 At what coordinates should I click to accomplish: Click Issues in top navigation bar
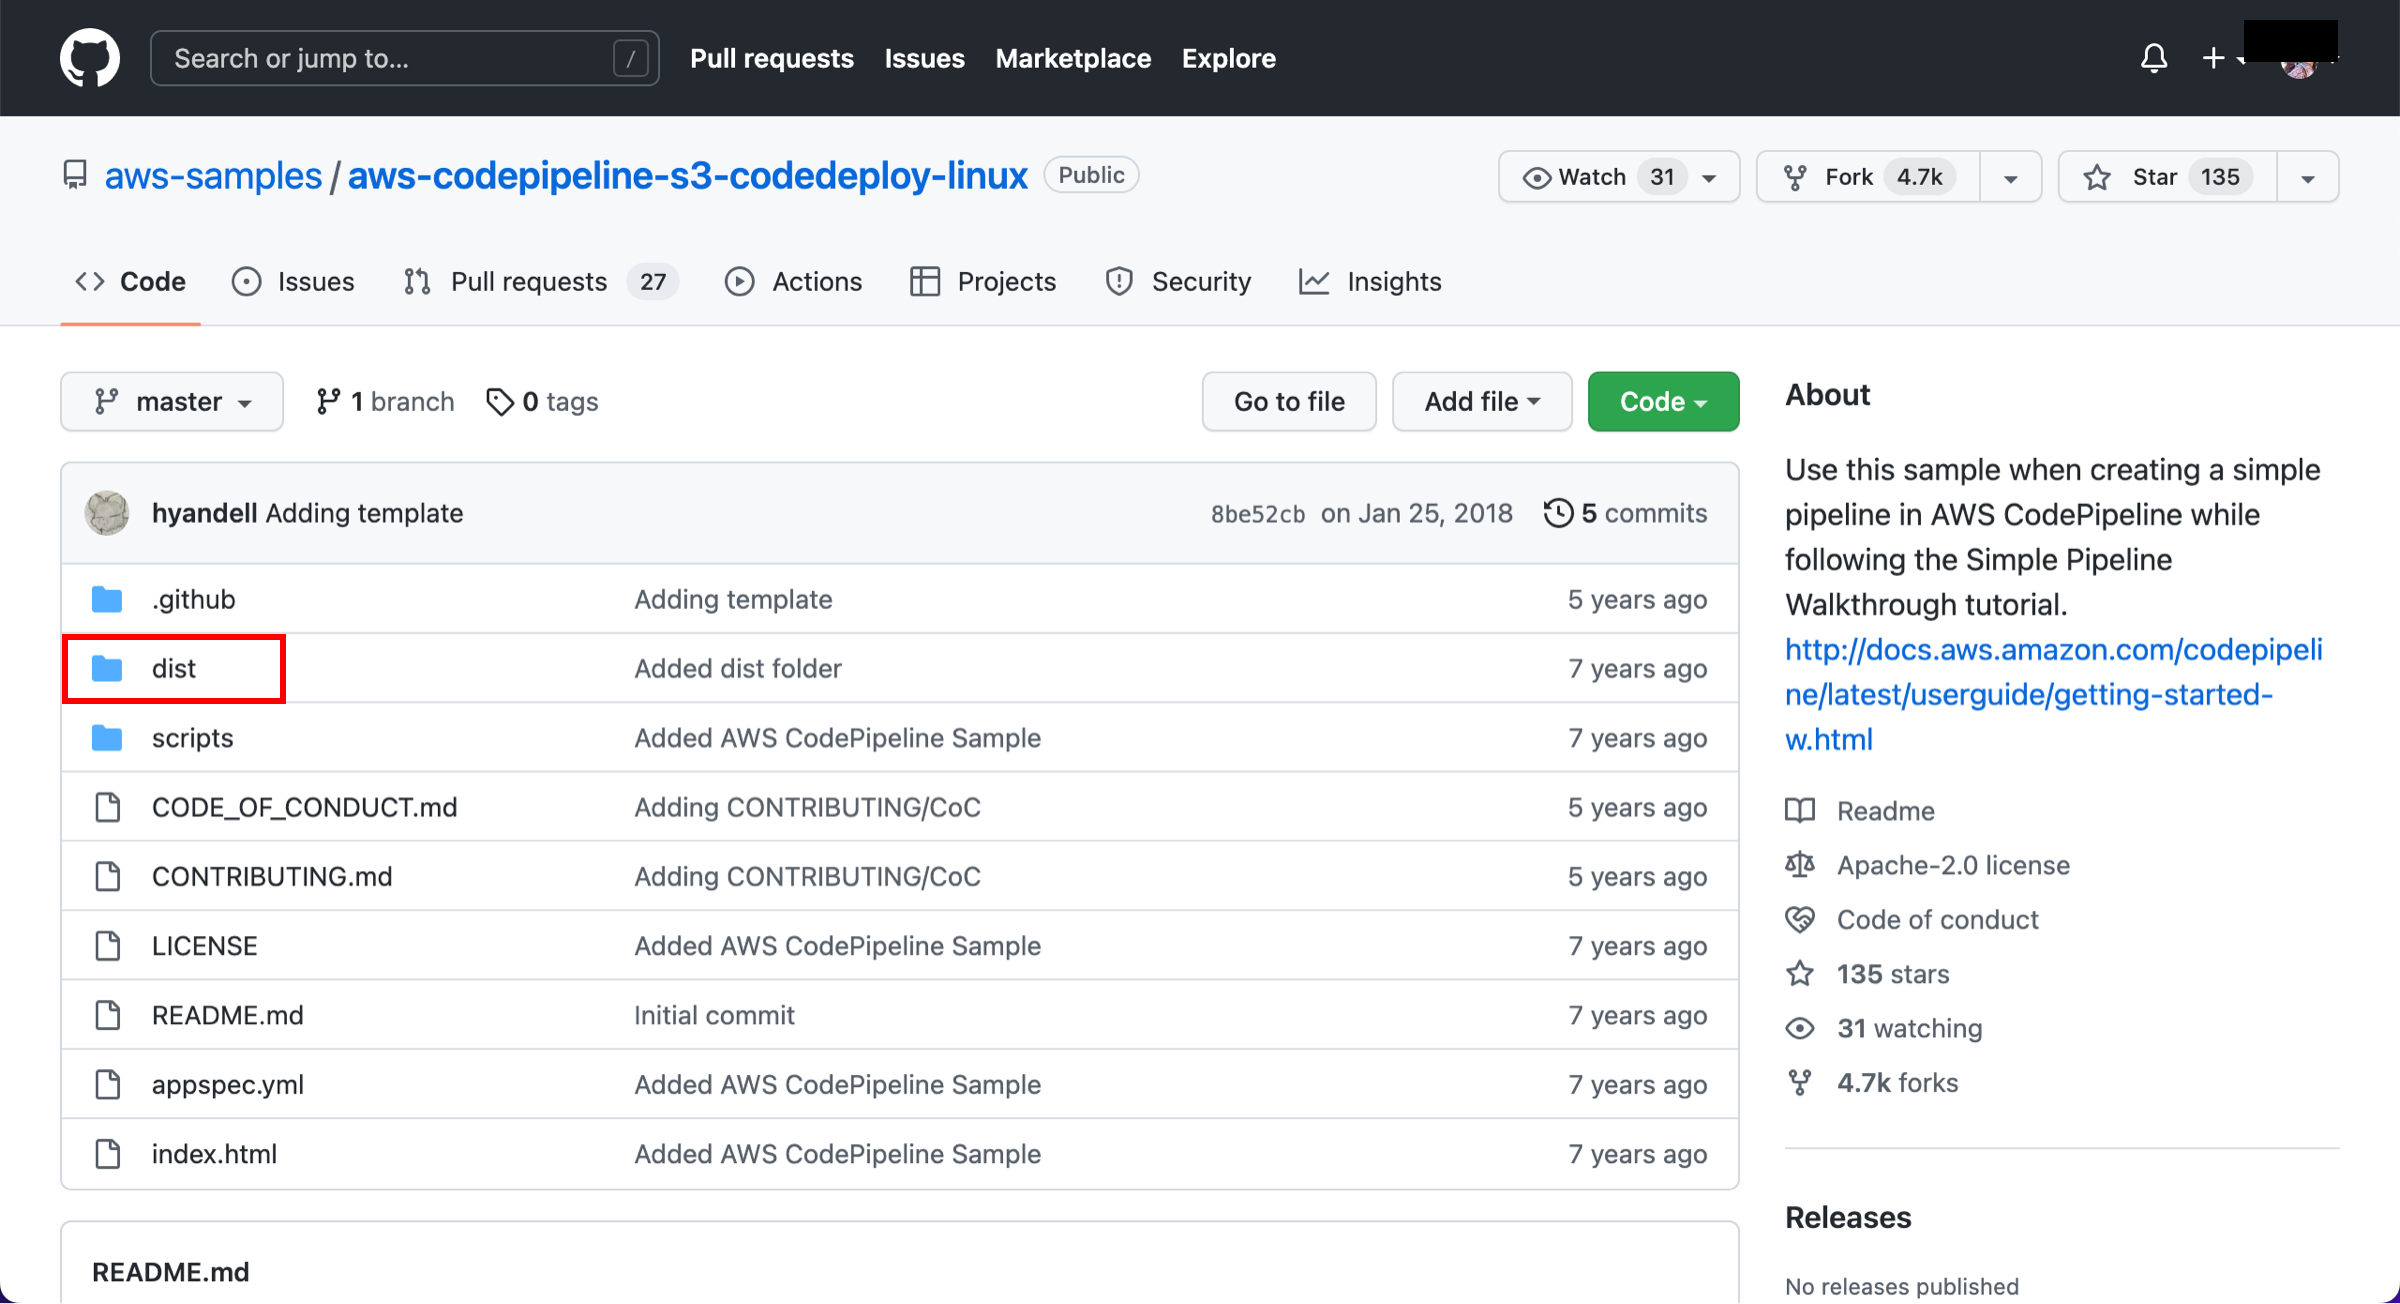tap(924, 58)
